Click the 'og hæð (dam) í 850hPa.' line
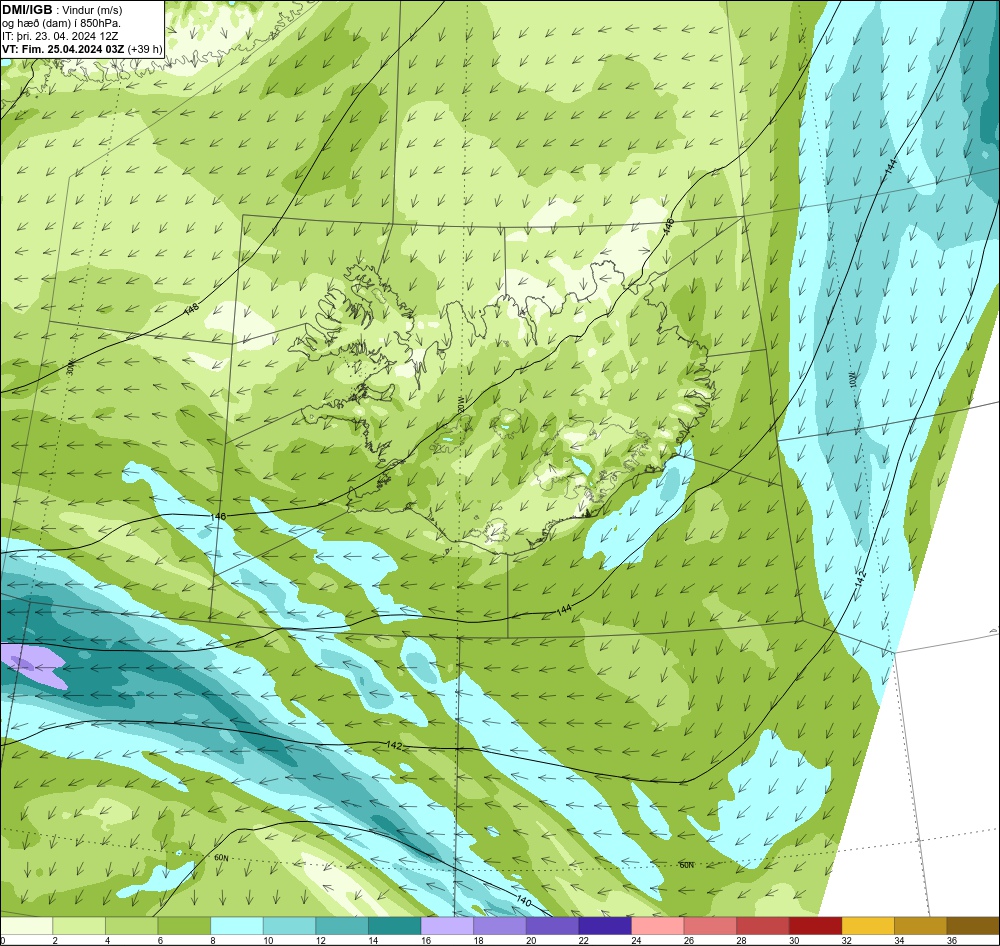 61,23
